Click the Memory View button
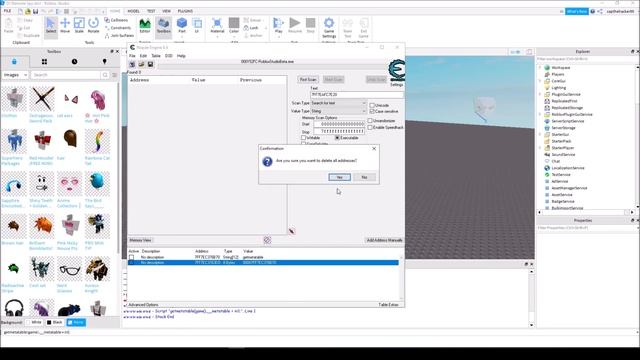Screen dimensions: 640x360 tap(140, 240)
